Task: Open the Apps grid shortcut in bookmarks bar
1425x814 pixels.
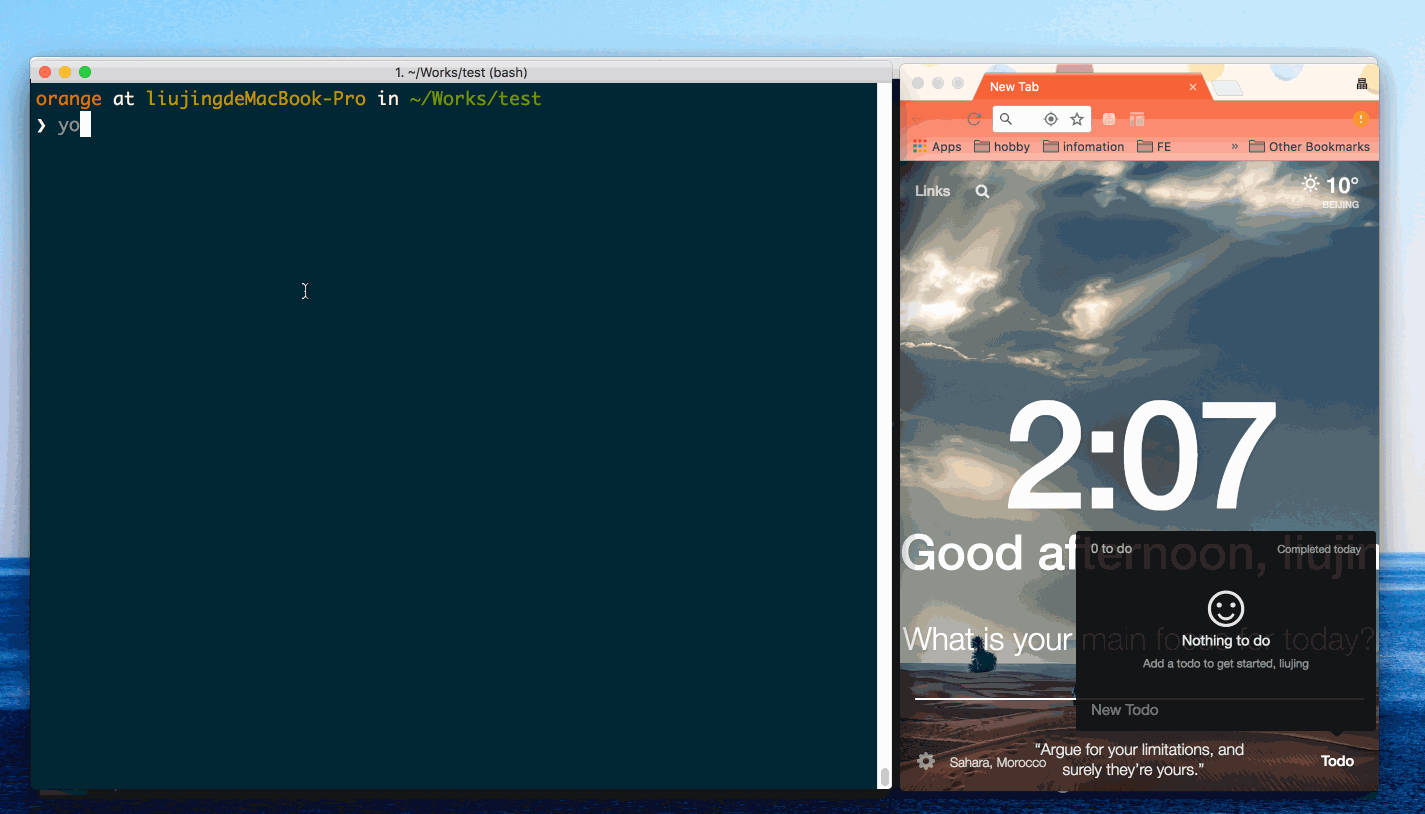Action: tap(937, 147)
